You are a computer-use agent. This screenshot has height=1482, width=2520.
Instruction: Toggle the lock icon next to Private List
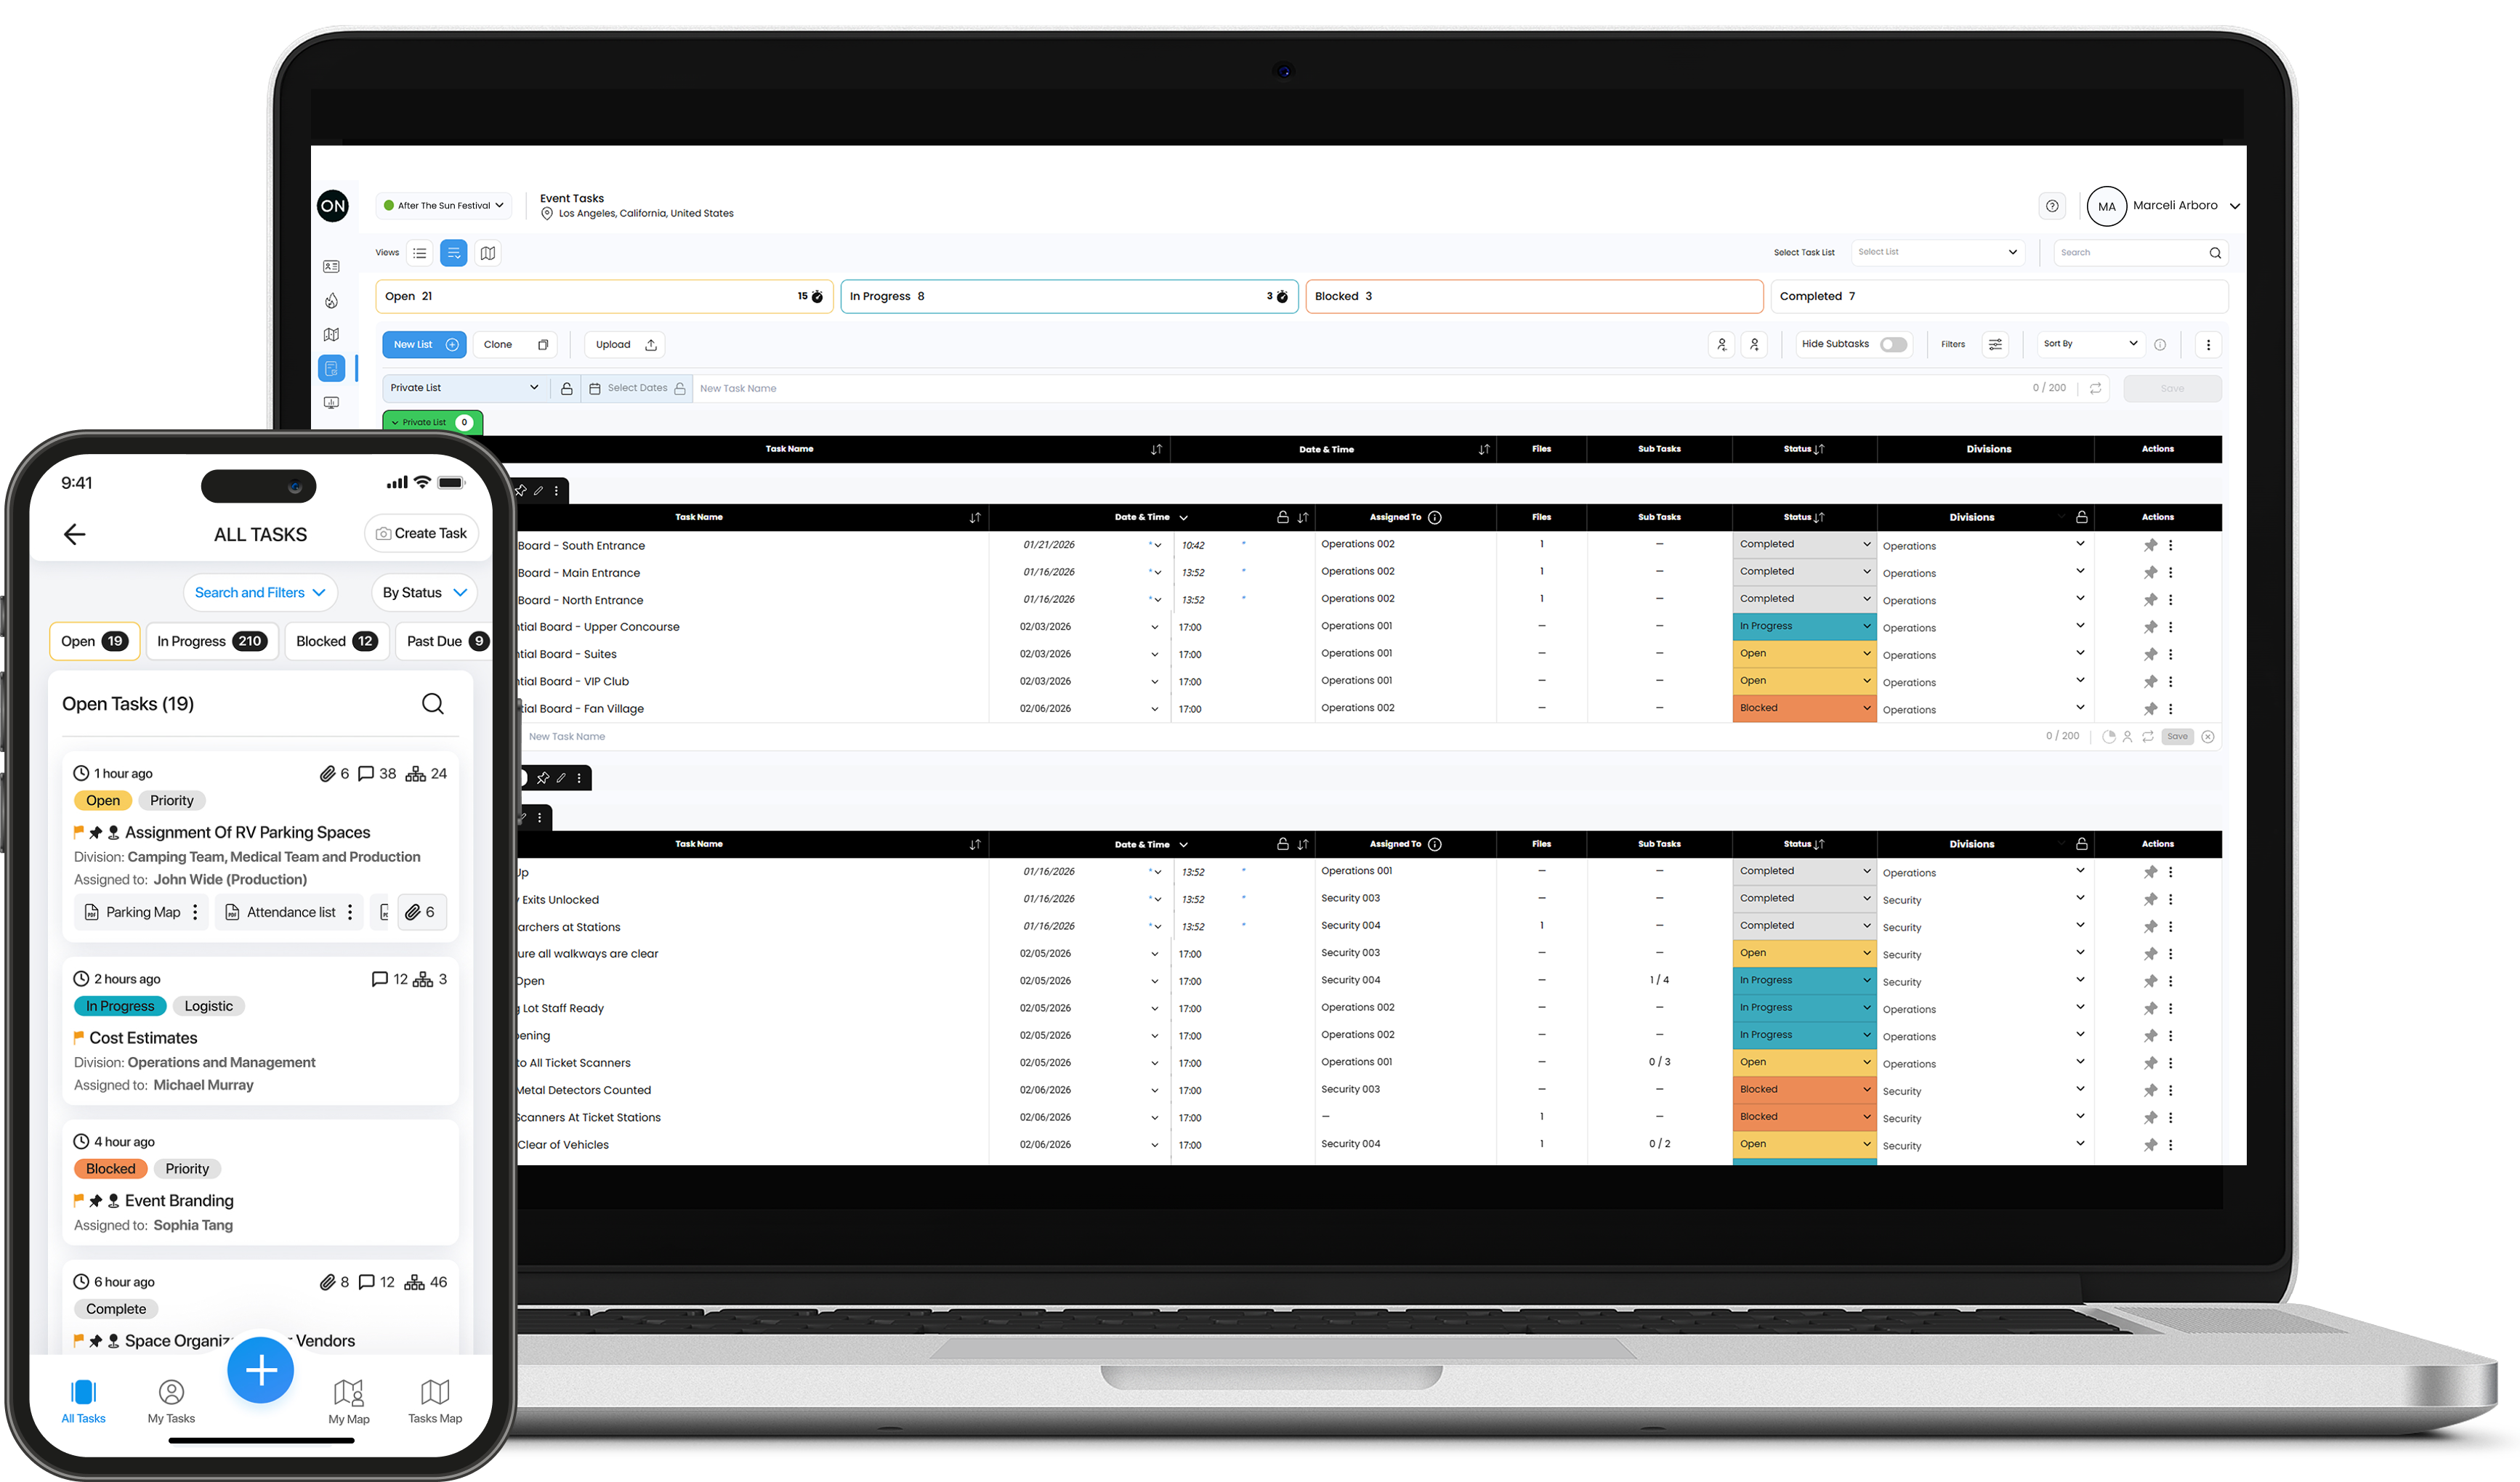pos(567,388)
